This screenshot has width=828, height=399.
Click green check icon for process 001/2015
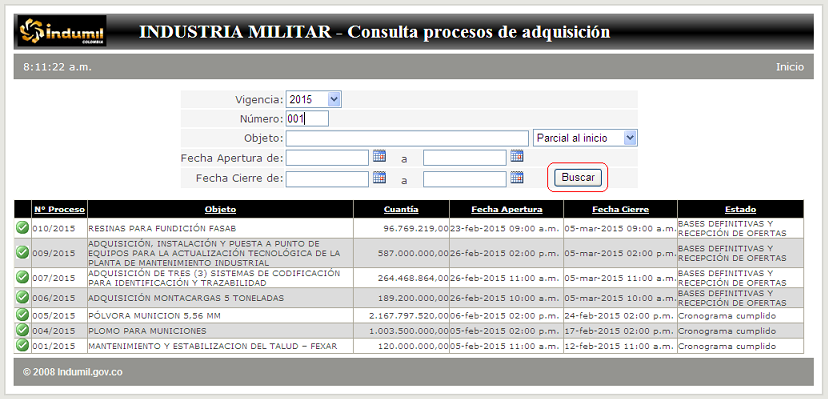click(x=22, y=346)
